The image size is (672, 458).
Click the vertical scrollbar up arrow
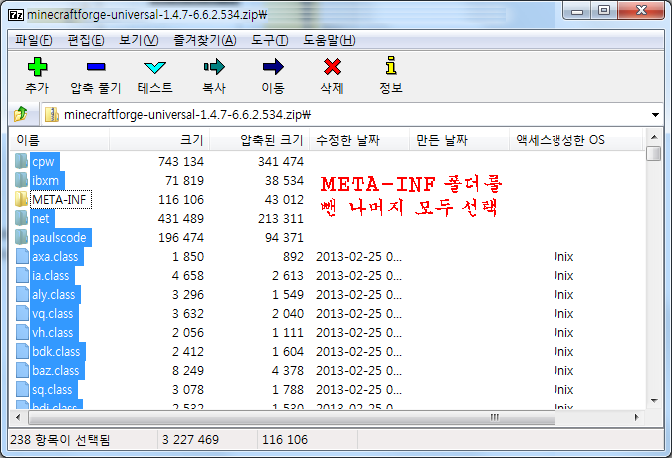(654, 137)
